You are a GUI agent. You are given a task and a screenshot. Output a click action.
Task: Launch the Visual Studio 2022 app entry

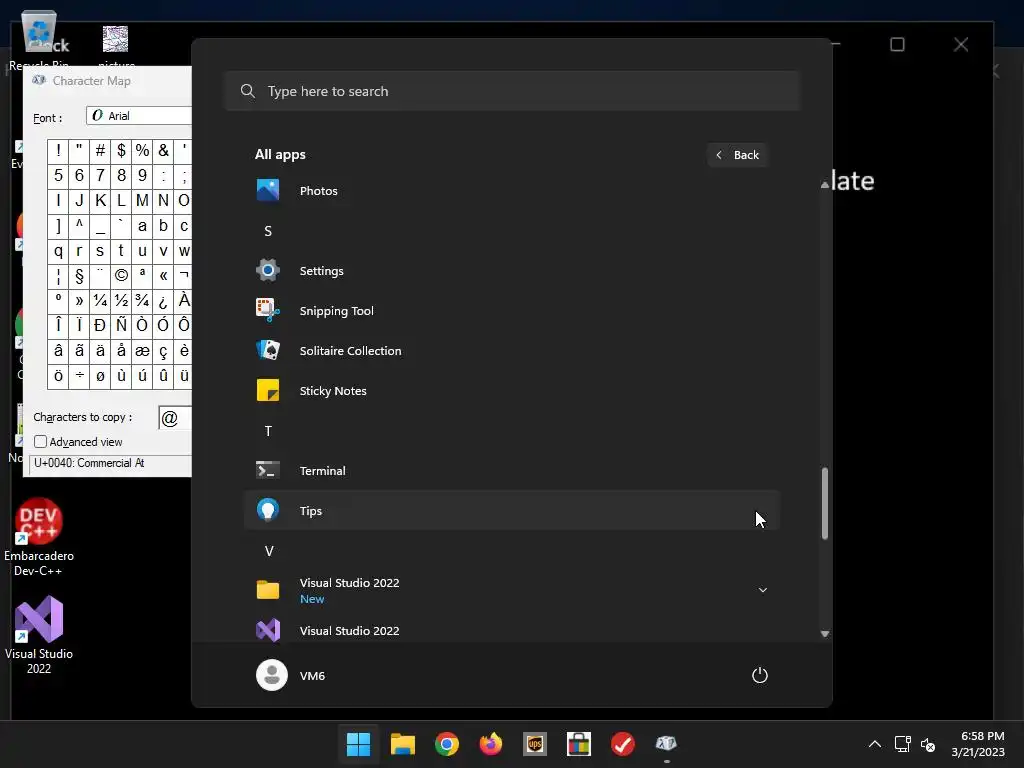point(511,630)
